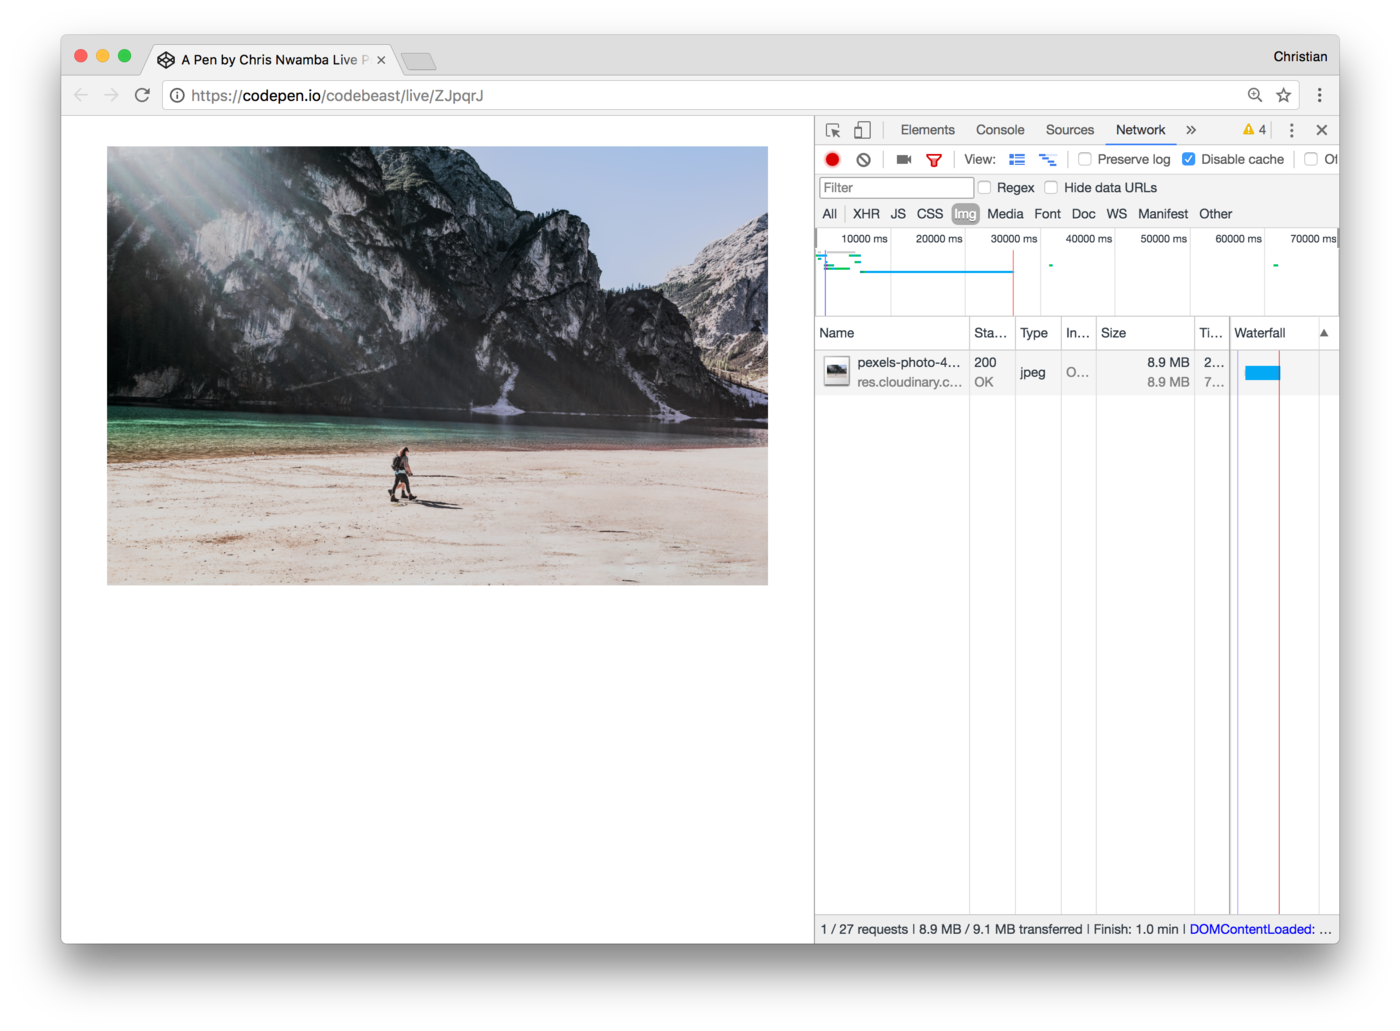Filter requests by CSS

pyautogui.click(x=930, y=214)
